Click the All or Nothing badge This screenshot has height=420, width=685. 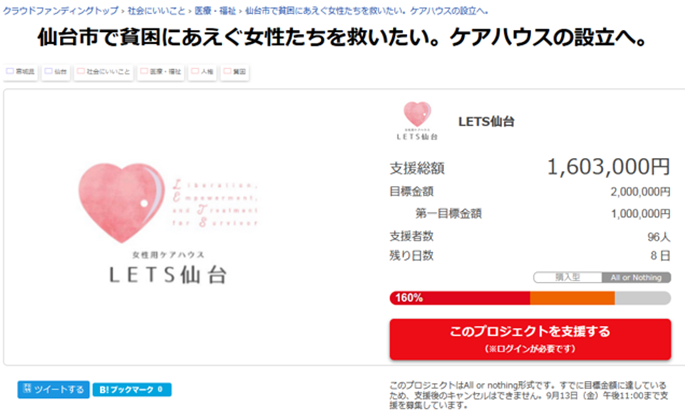tap(636, 277)
